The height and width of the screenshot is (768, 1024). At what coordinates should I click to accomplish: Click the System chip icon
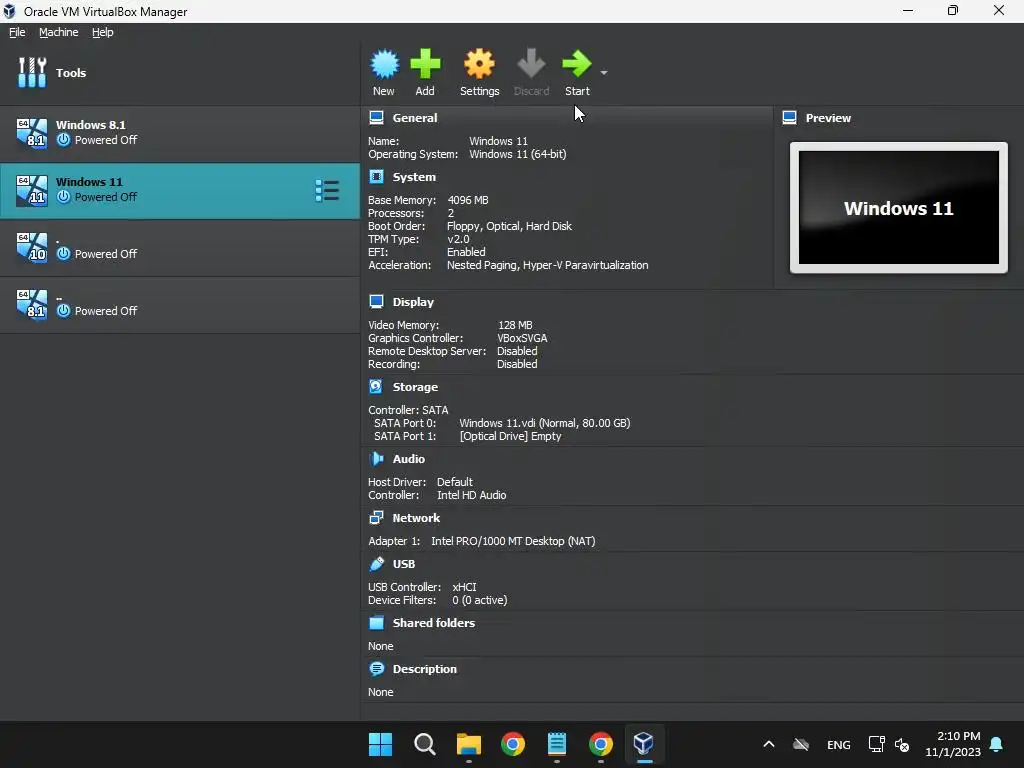coord(376,177)
